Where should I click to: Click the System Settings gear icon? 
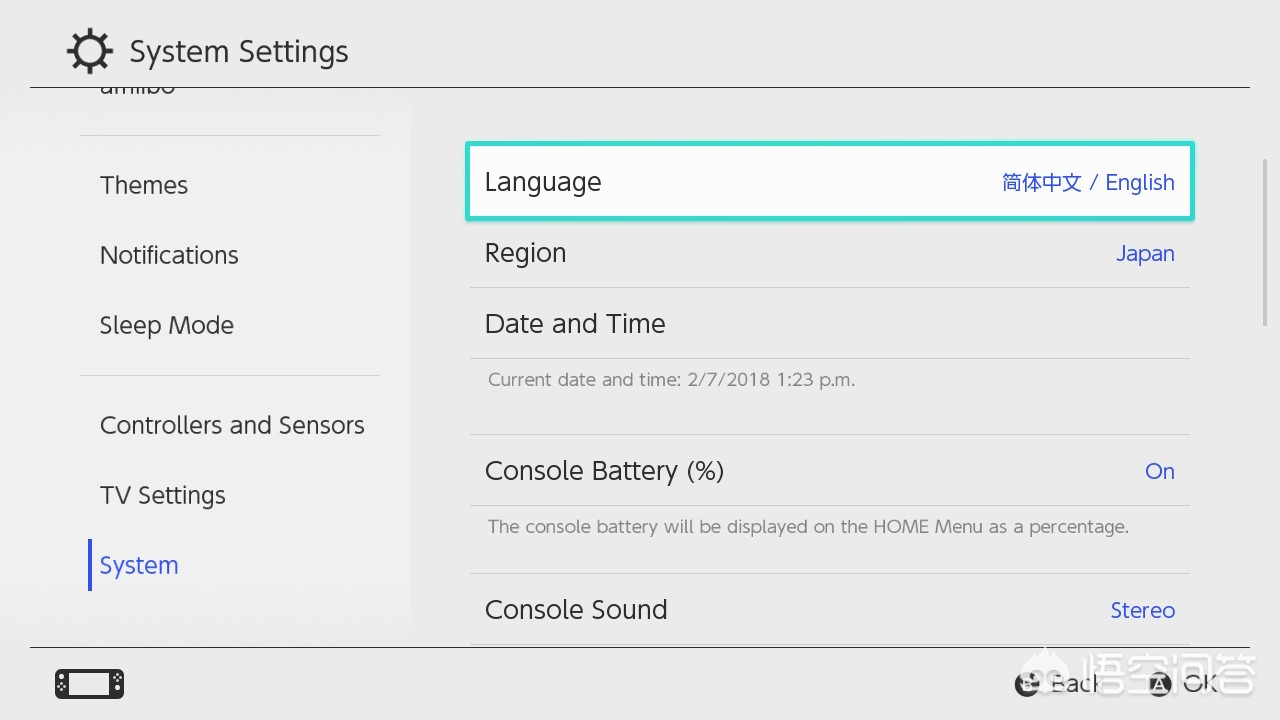click(89, 51)
